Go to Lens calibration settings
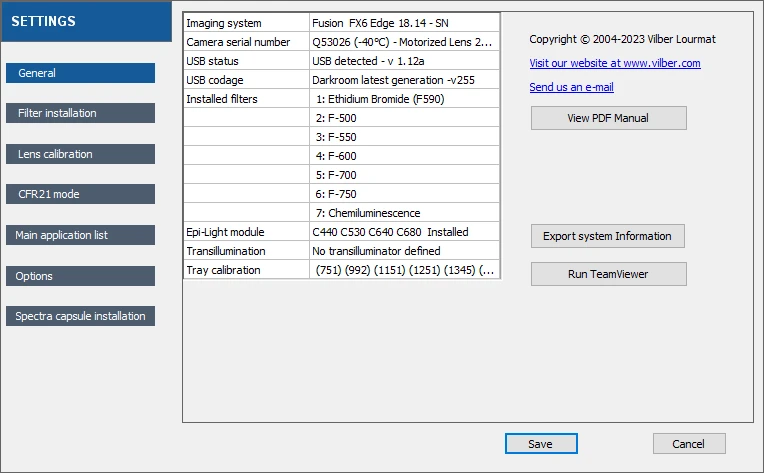Screen dimensions: 764x473 (x=80, y=154)
